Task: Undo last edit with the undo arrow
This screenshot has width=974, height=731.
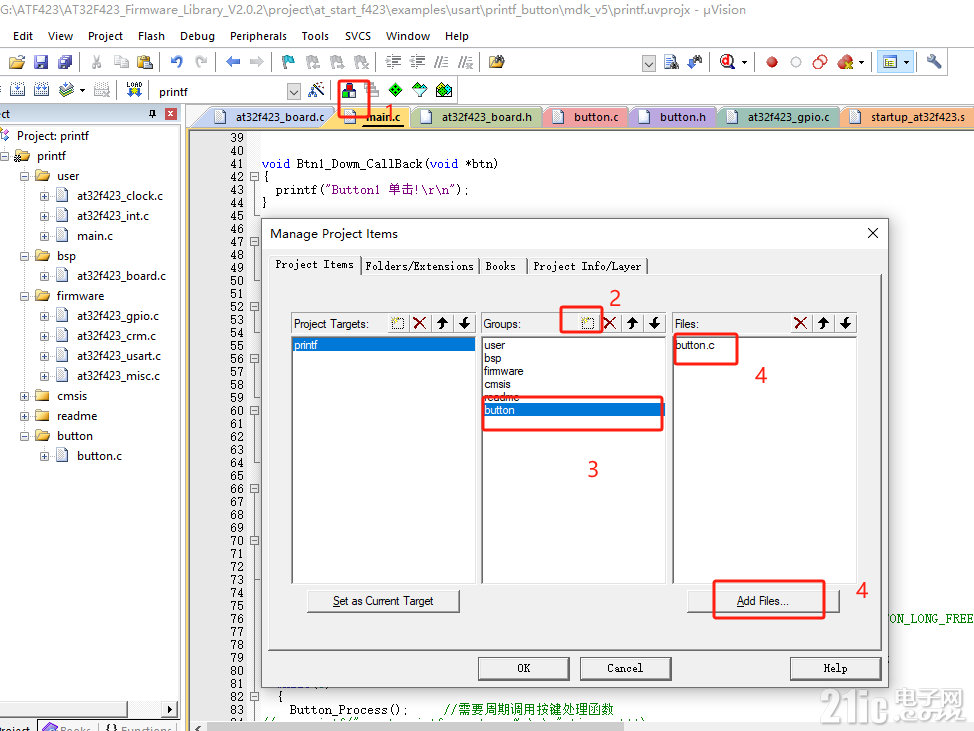Action: pos(177,62)
